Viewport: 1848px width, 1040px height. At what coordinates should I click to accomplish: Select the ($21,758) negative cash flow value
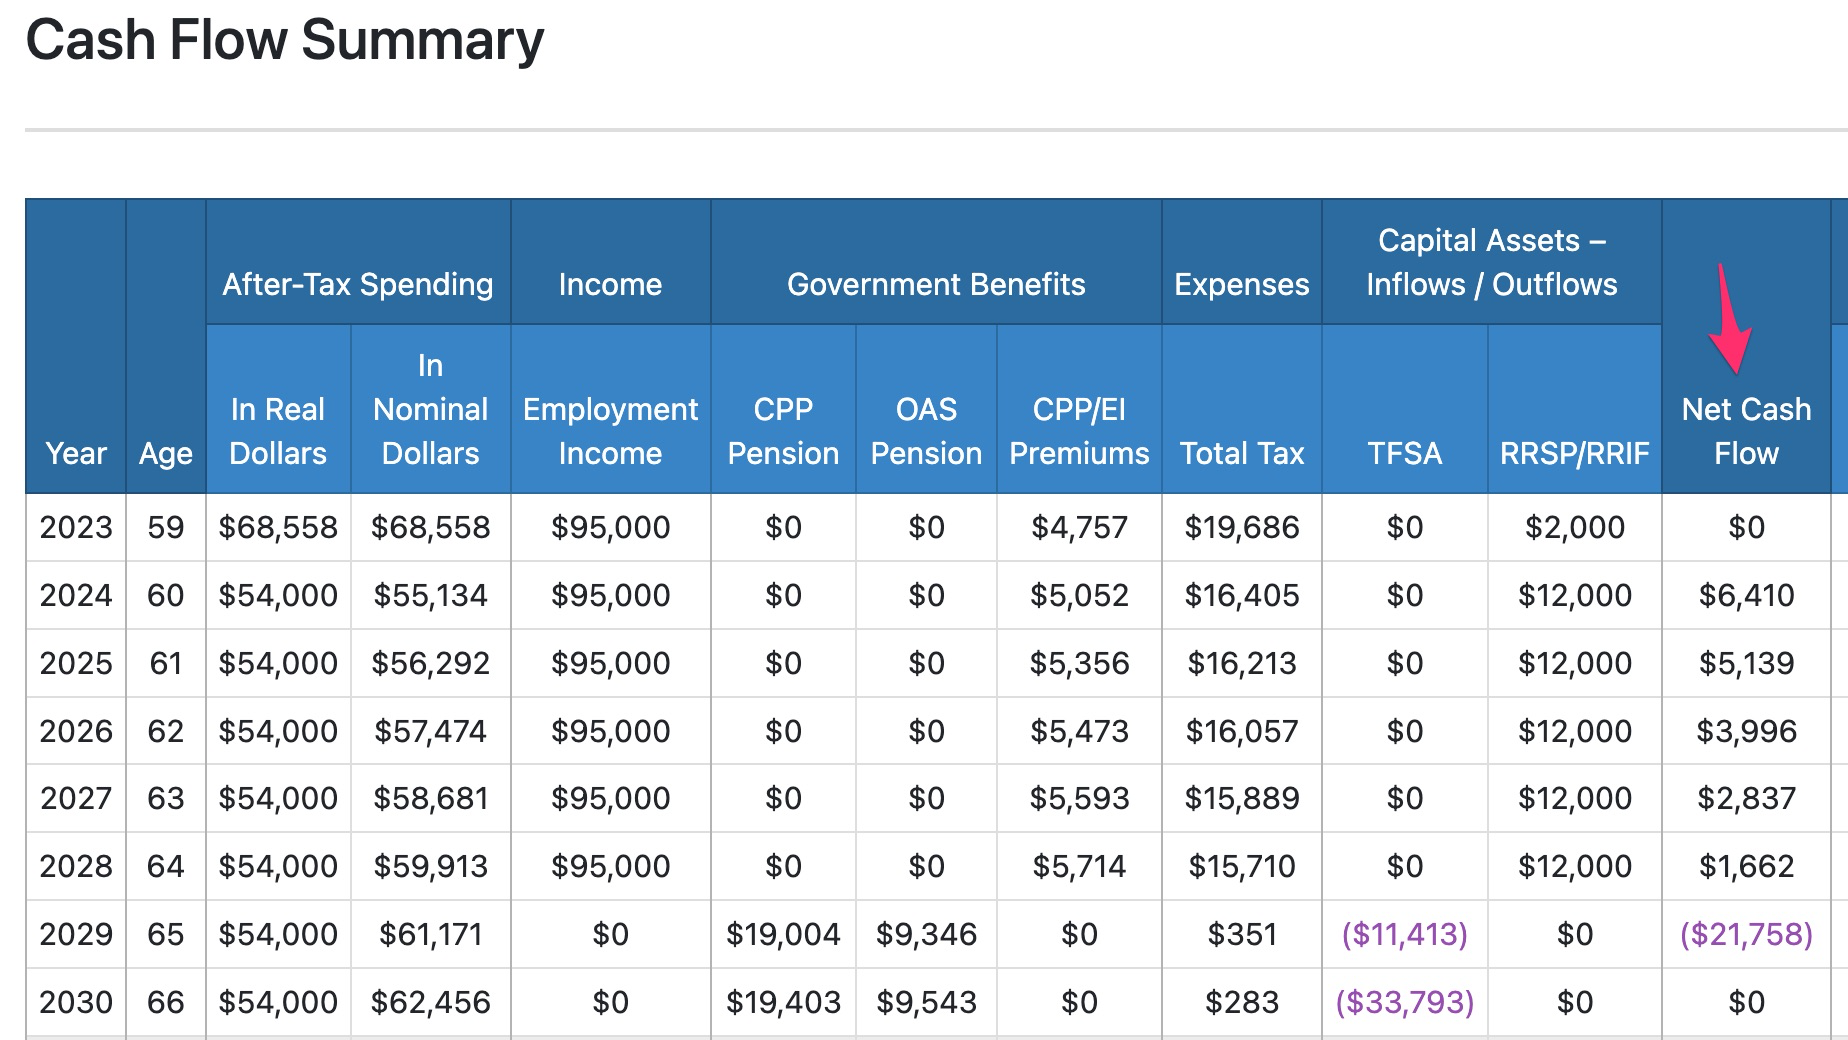point(1746,933)
